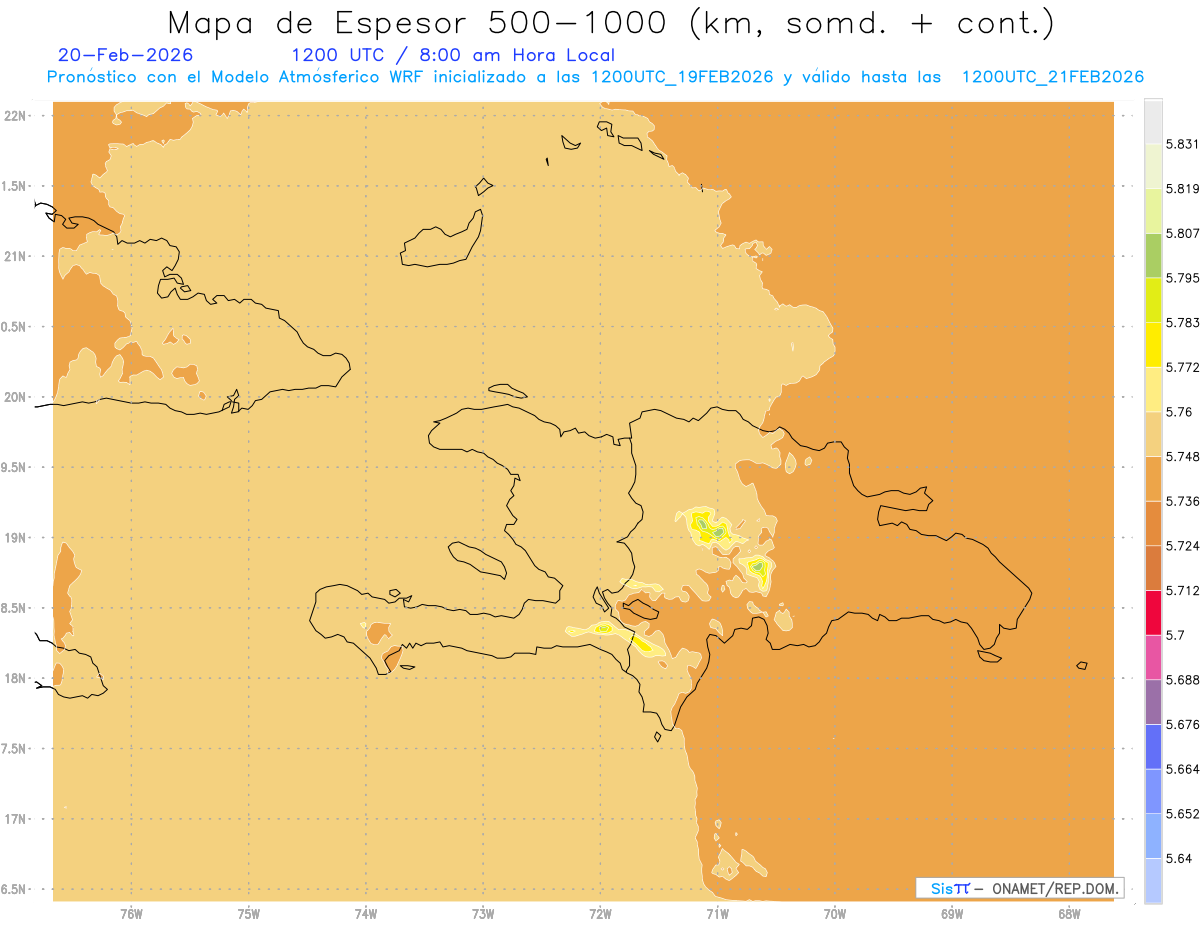Click the colorbar value '5.748'
Image resolution: width=1200 pixels, height=927 pixels.
[x=1183, y=456]
